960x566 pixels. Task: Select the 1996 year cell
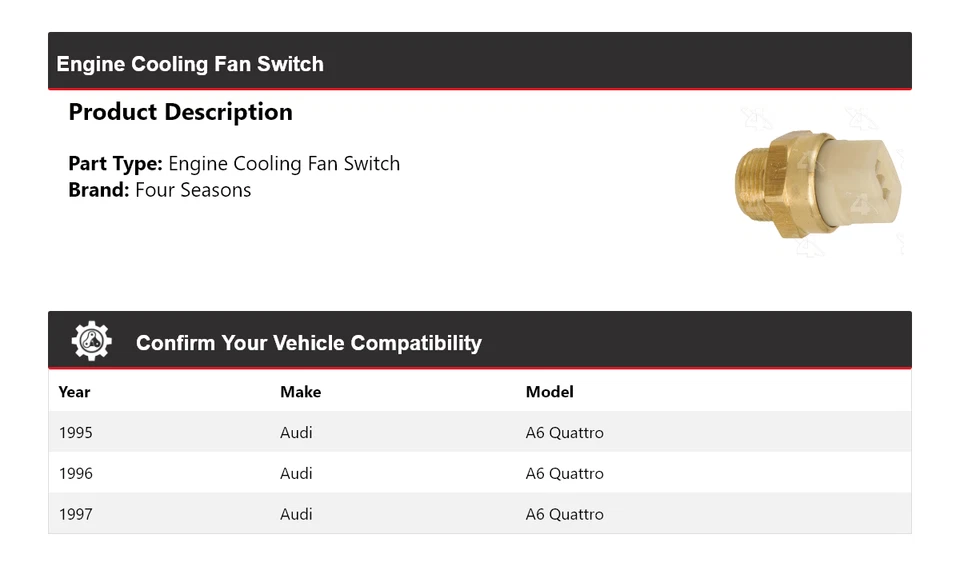pos(75,474)
